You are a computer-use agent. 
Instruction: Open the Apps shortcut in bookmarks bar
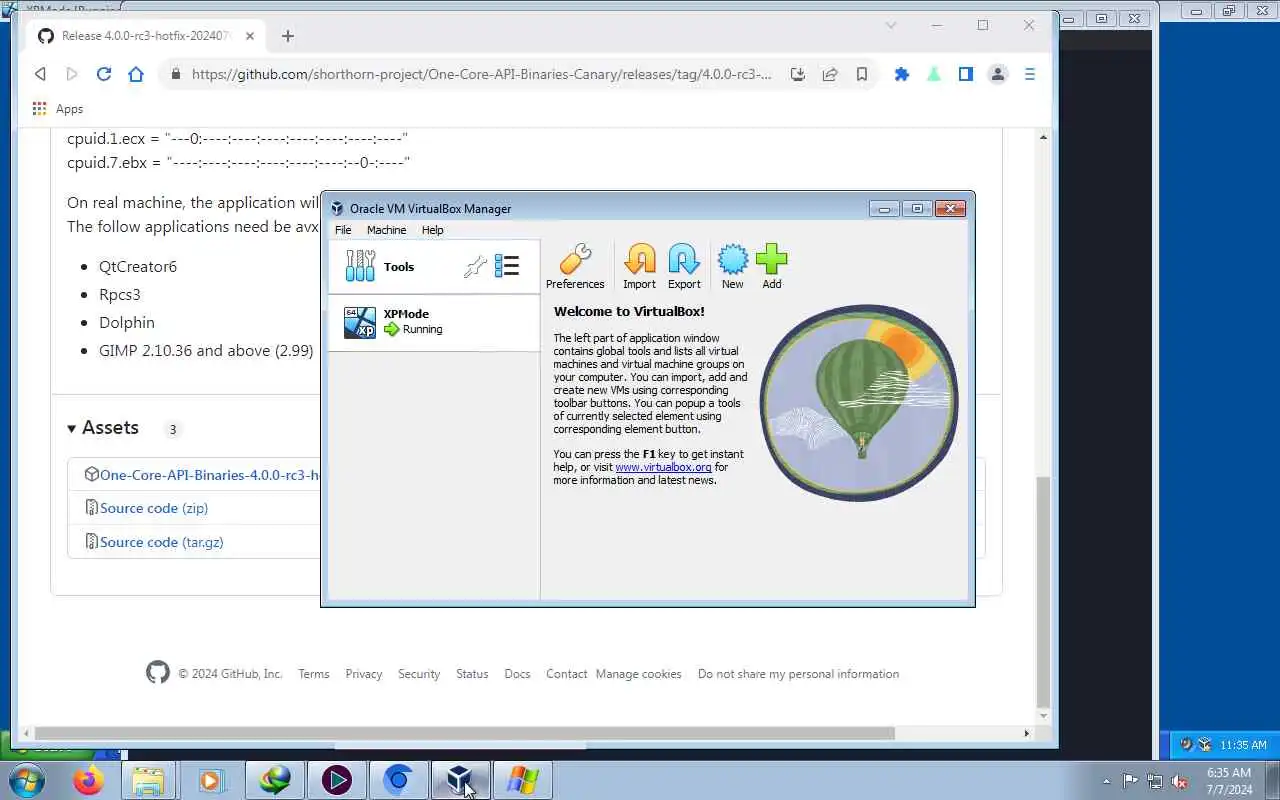coord(58,109)
